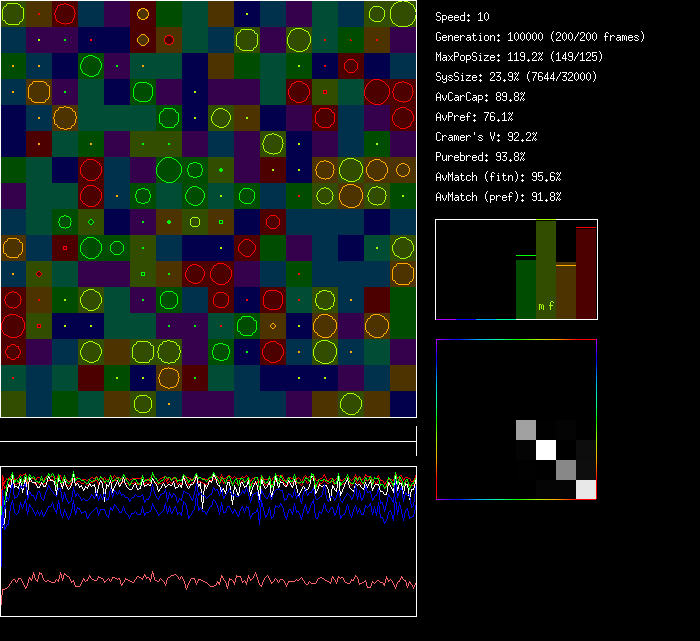This screenshot has width=700, height=641.
Task: Click the AvMatch (fitn) value
Action: tap(498, 177)
